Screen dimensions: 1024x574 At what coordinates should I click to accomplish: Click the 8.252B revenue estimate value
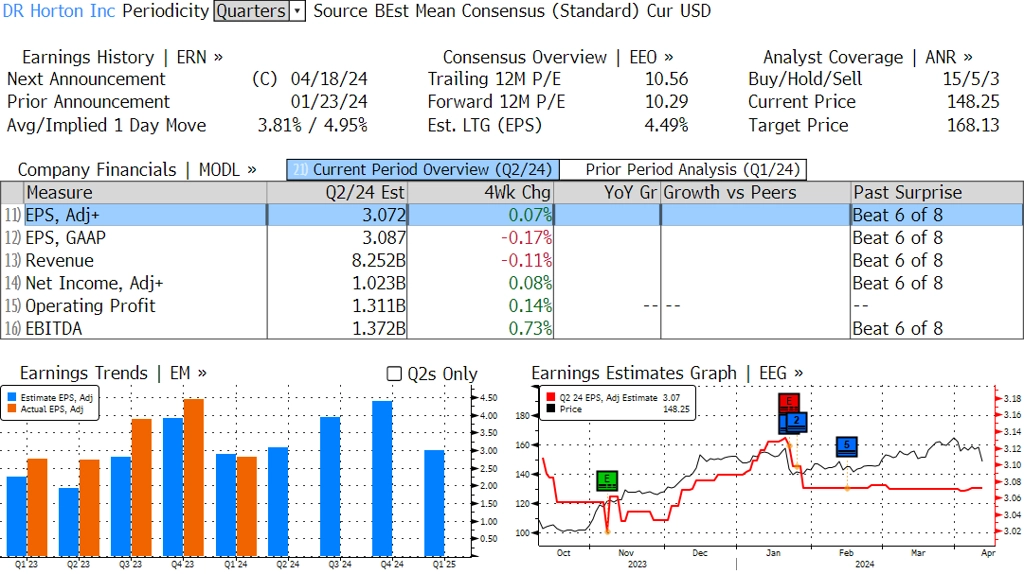tap(379, 261)
